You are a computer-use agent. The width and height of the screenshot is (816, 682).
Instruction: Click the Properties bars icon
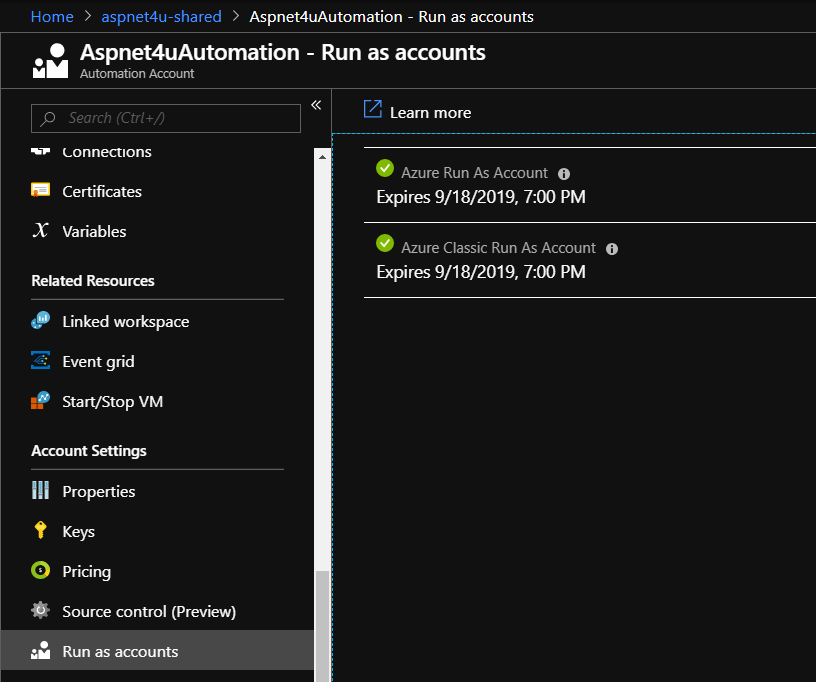(41, 491)
